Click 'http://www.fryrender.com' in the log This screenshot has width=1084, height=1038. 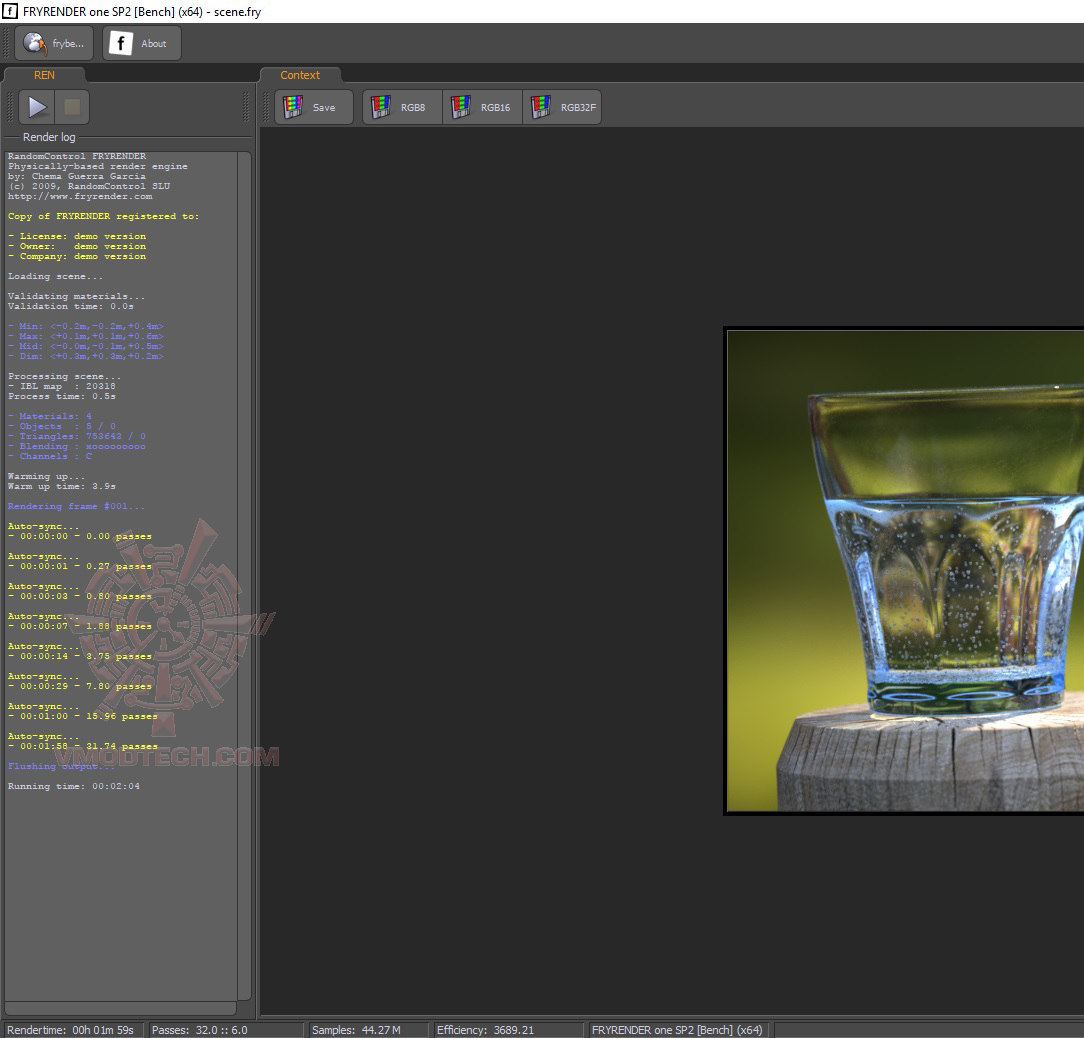(80, 196)
